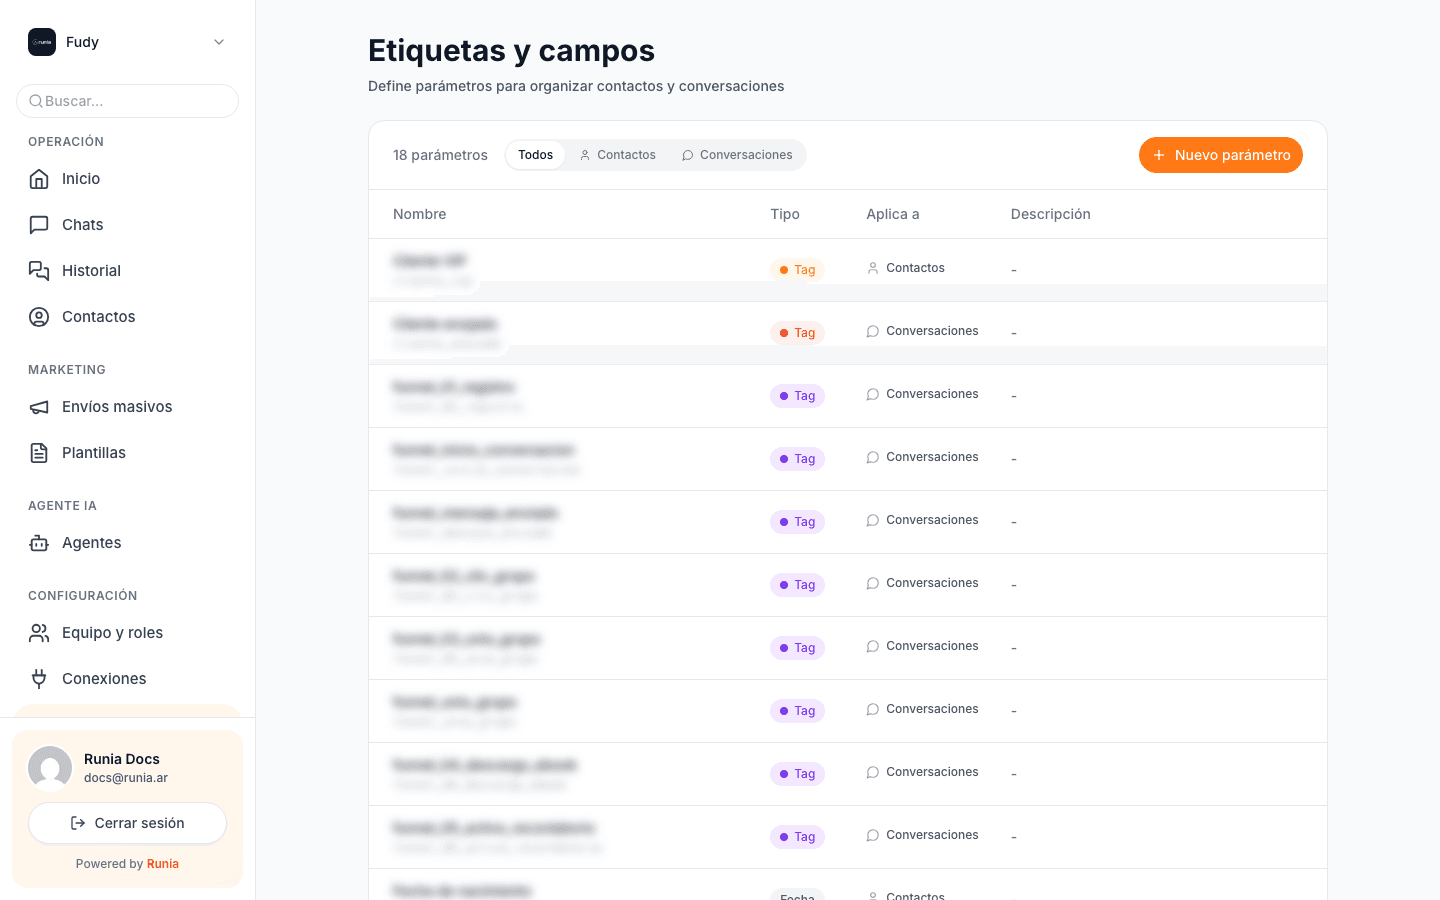
Task: Click the Cerrar sesión button
Action: 127,823
